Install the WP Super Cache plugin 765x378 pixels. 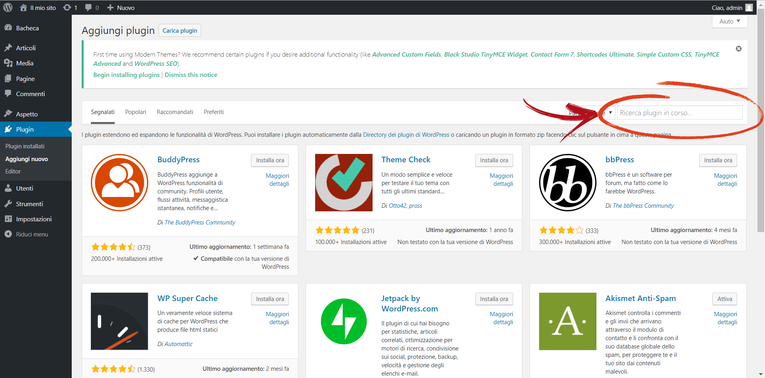coord(270,299)
